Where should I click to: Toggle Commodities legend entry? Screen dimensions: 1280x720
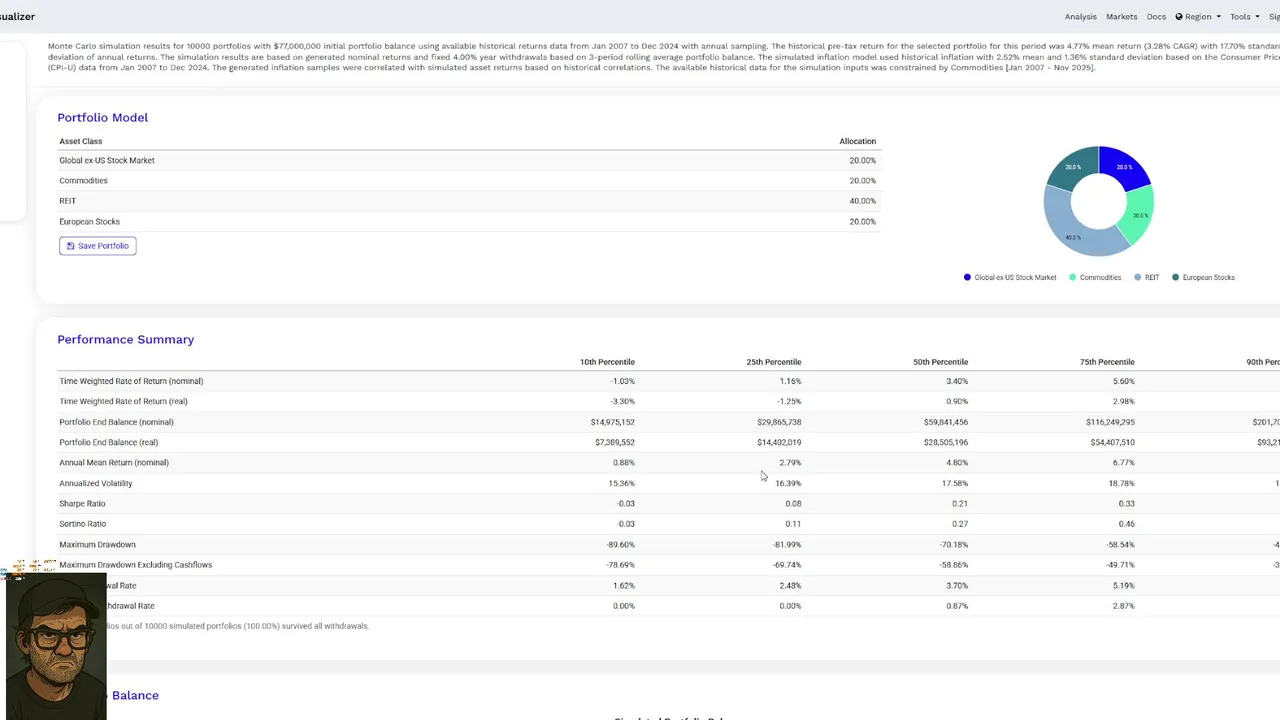click(1095, 277)
